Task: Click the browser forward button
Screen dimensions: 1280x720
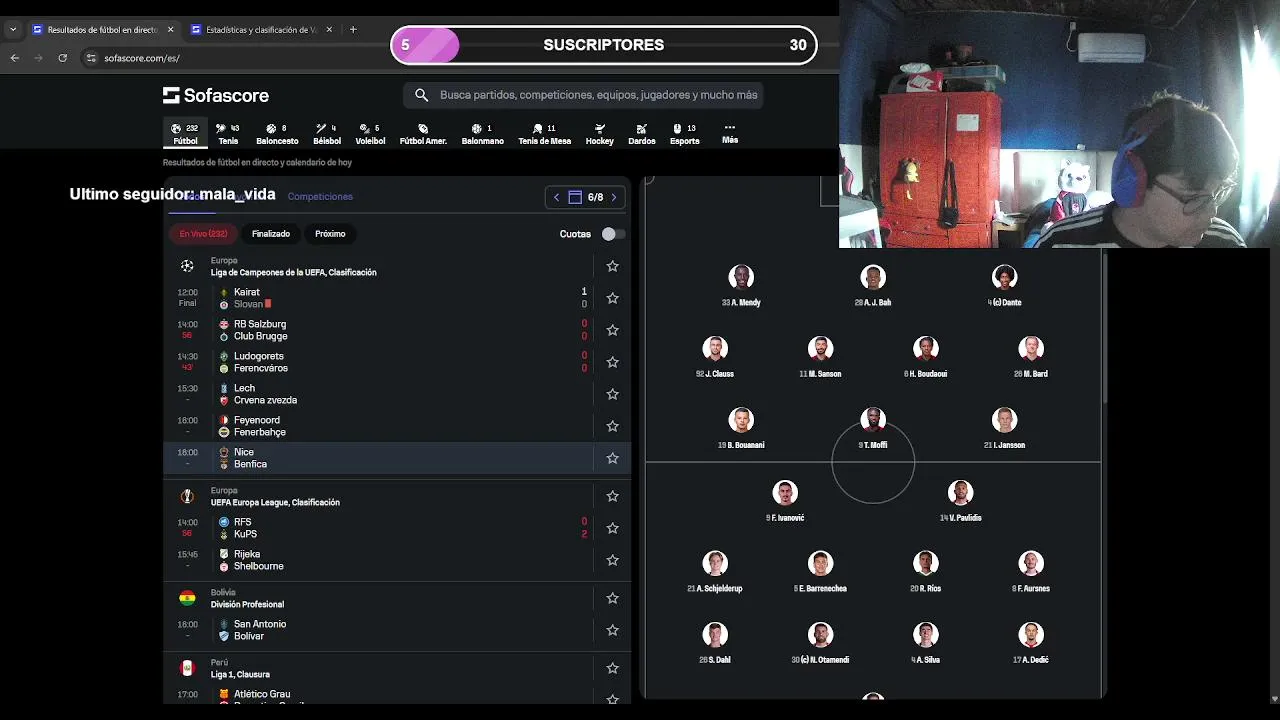Action: coord(39,58)
